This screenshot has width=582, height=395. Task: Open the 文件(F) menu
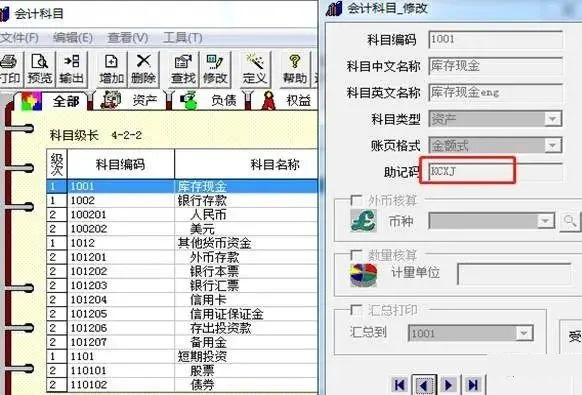click(19, 37)
